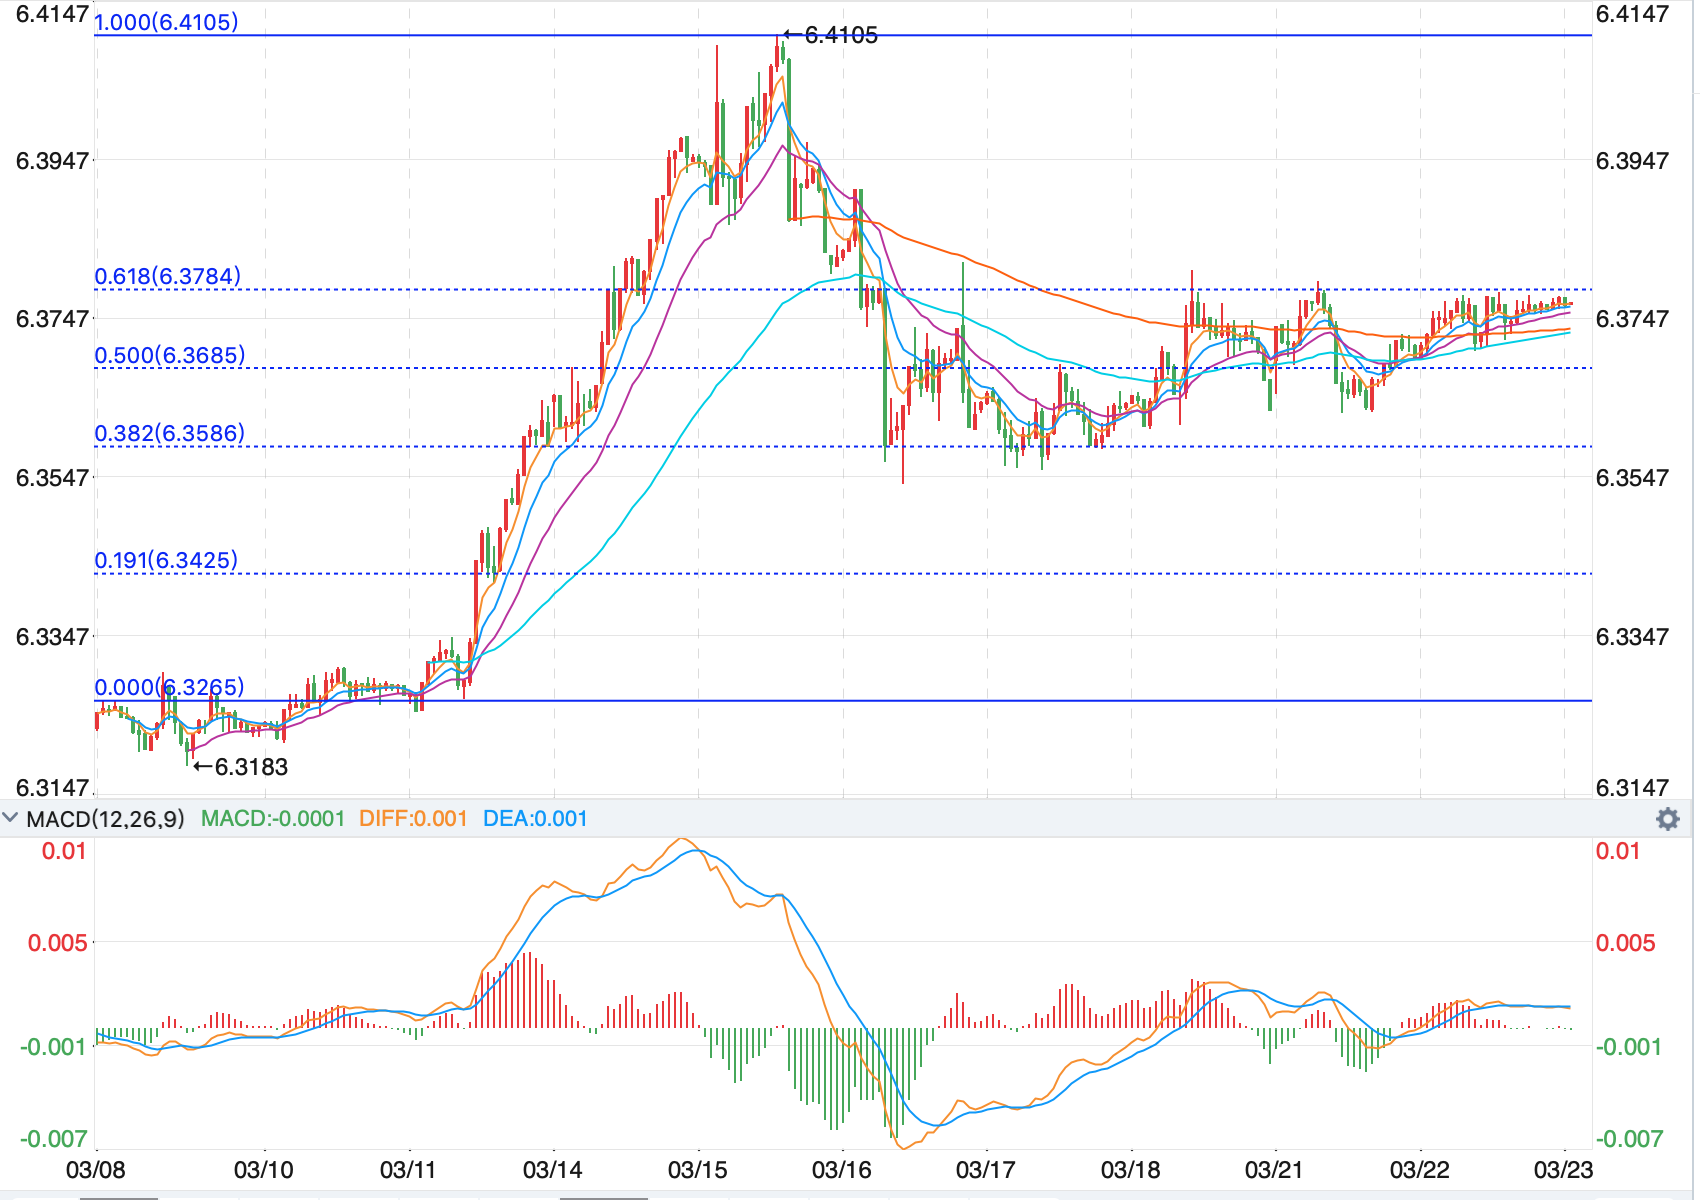Viewport: 1700px width, 1200px height.
Task: Click Fibonacci label 1.000(6.4105)
Action: (x=166, y=22)
